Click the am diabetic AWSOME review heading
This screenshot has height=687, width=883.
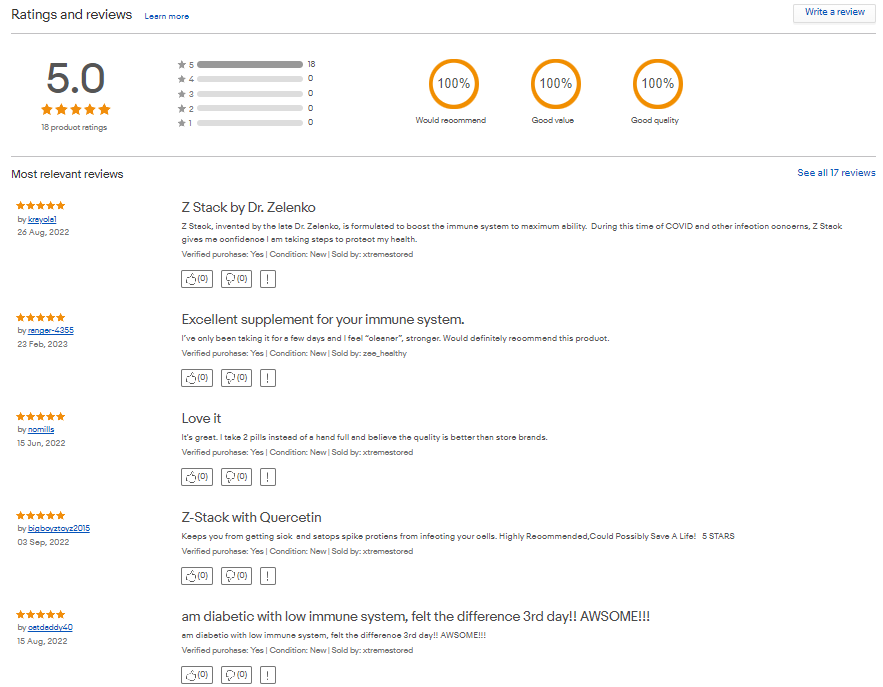click(x=416, y=617)
